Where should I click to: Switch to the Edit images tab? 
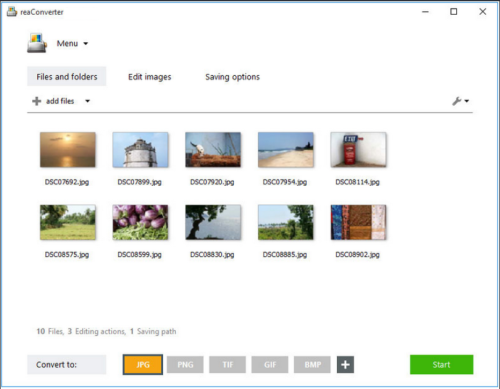150,77
